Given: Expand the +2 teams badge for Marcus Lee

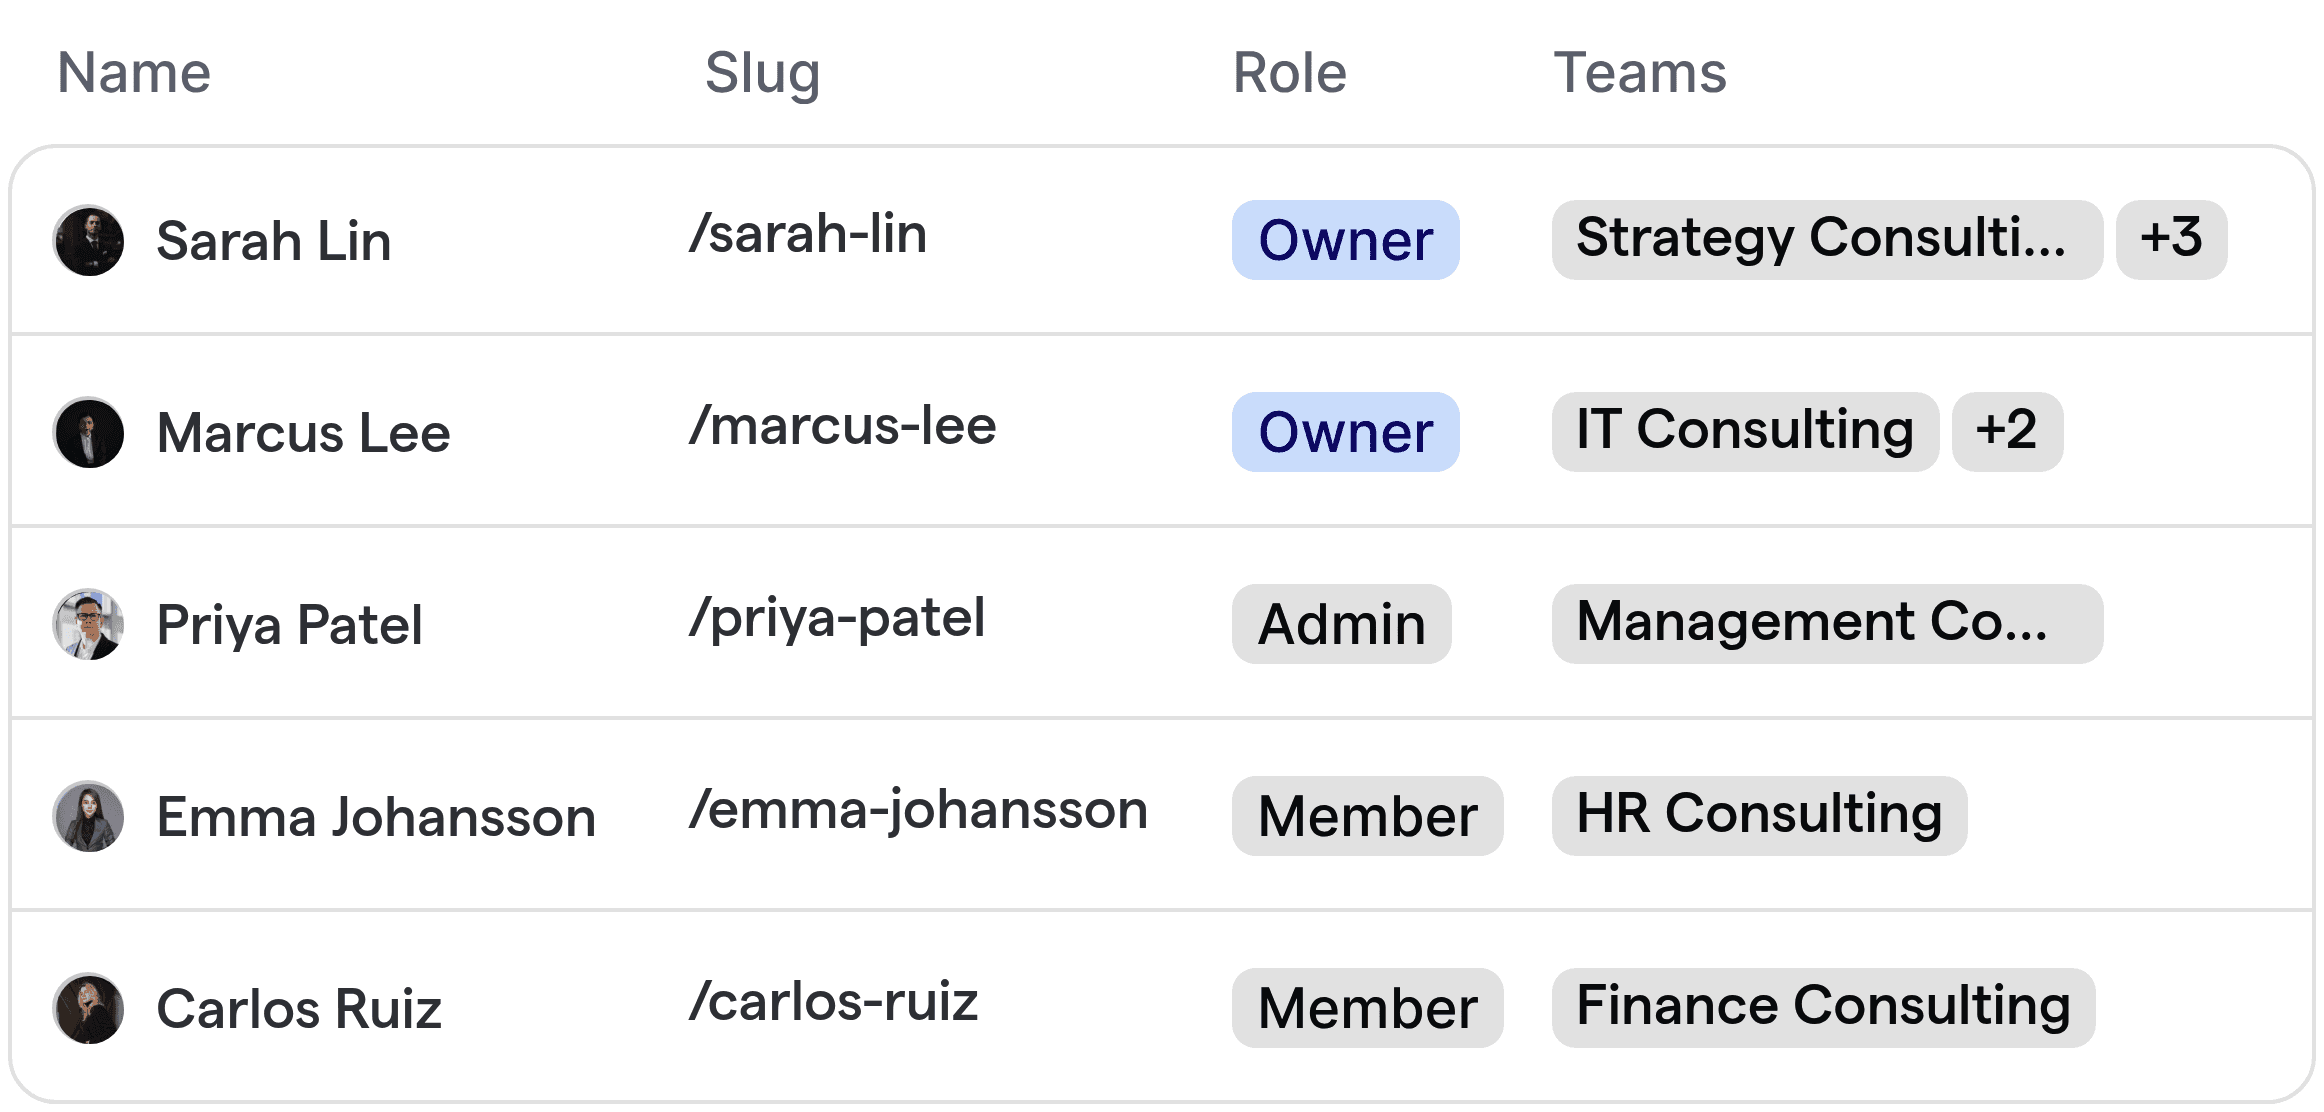Looking at the screenshot, I should coord(2006,432).
